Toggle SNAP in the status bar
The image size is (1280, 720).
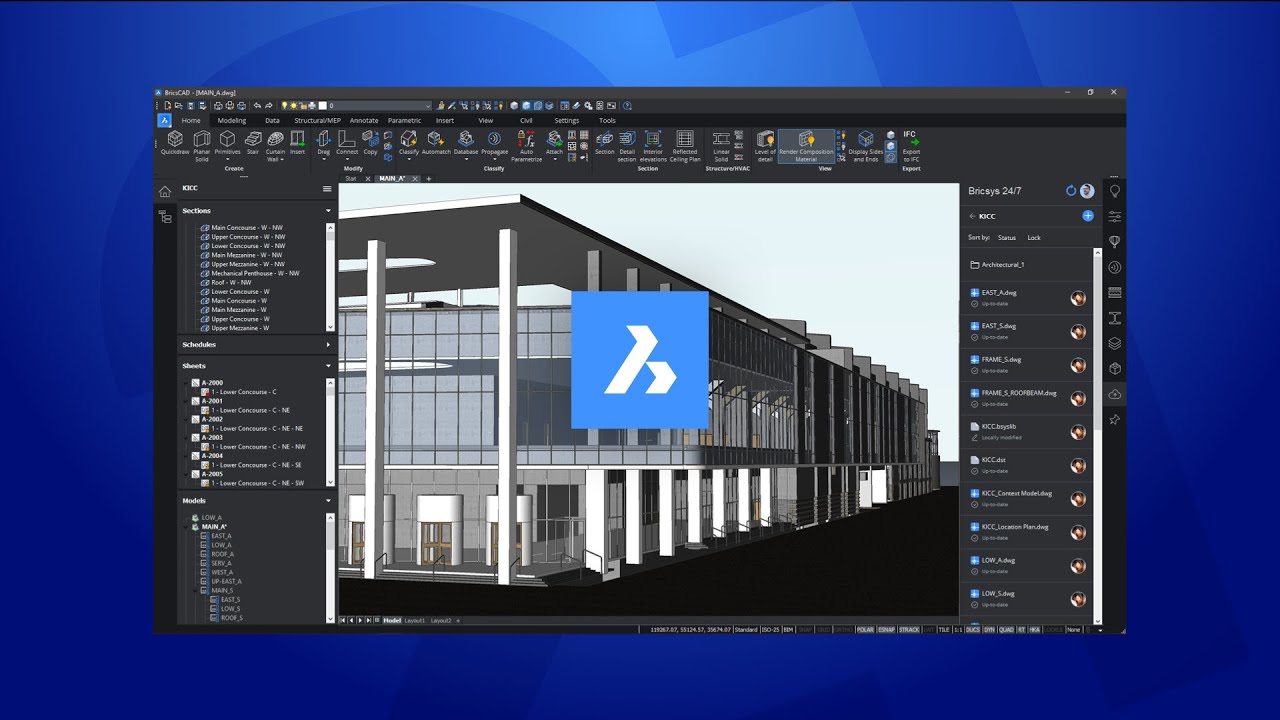[x=805, y=630]
